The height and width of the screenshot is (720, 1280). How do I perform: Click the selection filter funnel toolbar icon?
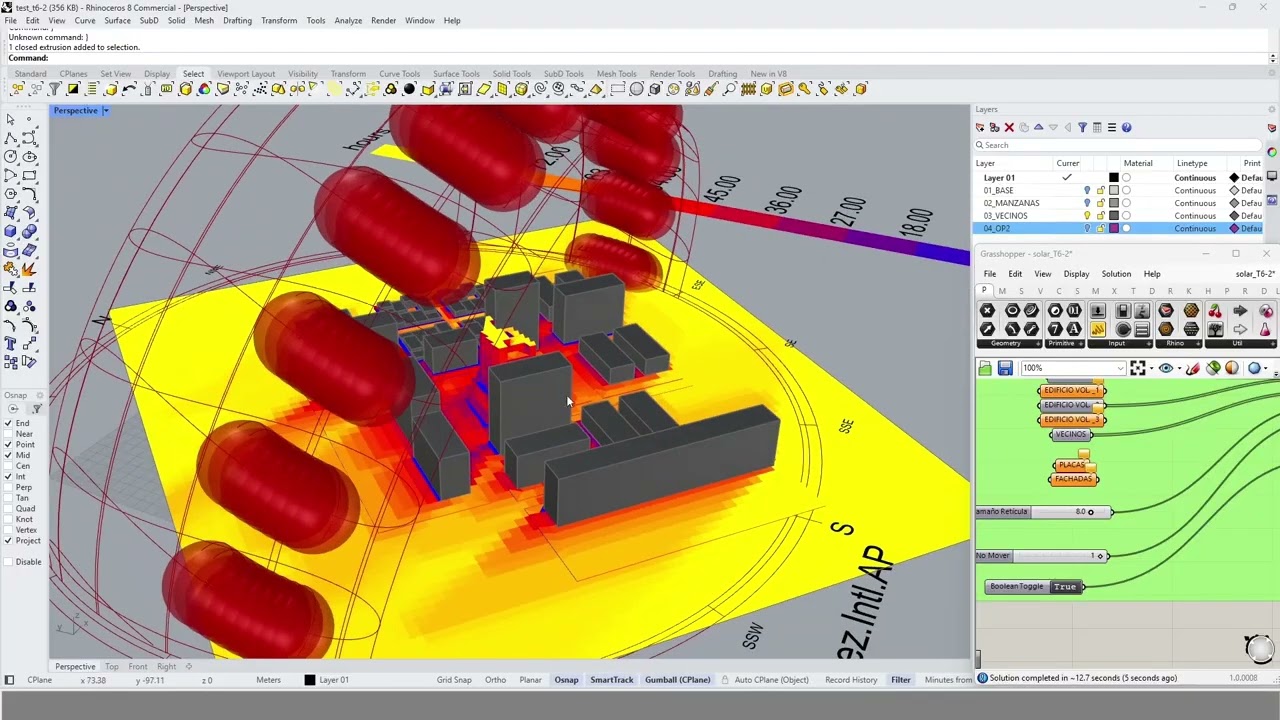coord(54,88)
